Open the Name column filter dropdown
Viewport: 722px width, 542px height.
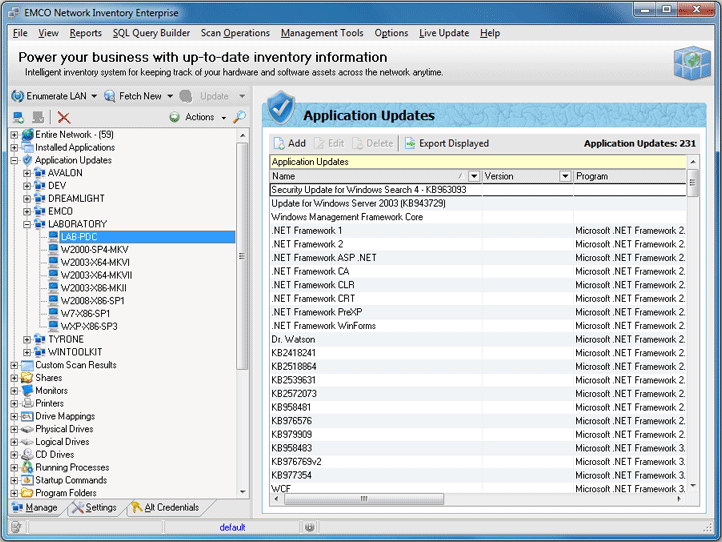coord(474,176)
